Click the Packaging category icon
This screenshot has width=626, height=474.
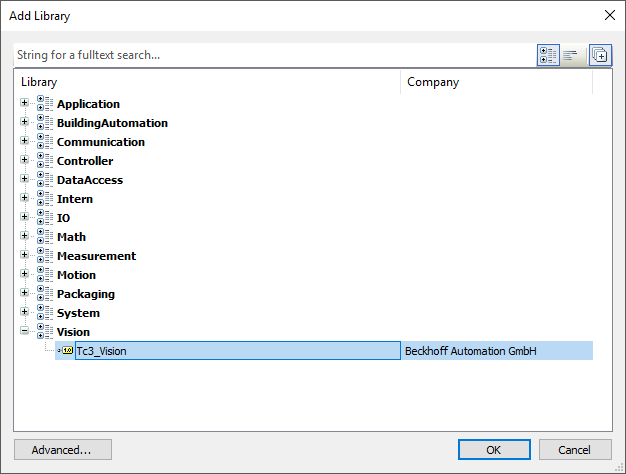pyautogui.click(x=45, y=293)
